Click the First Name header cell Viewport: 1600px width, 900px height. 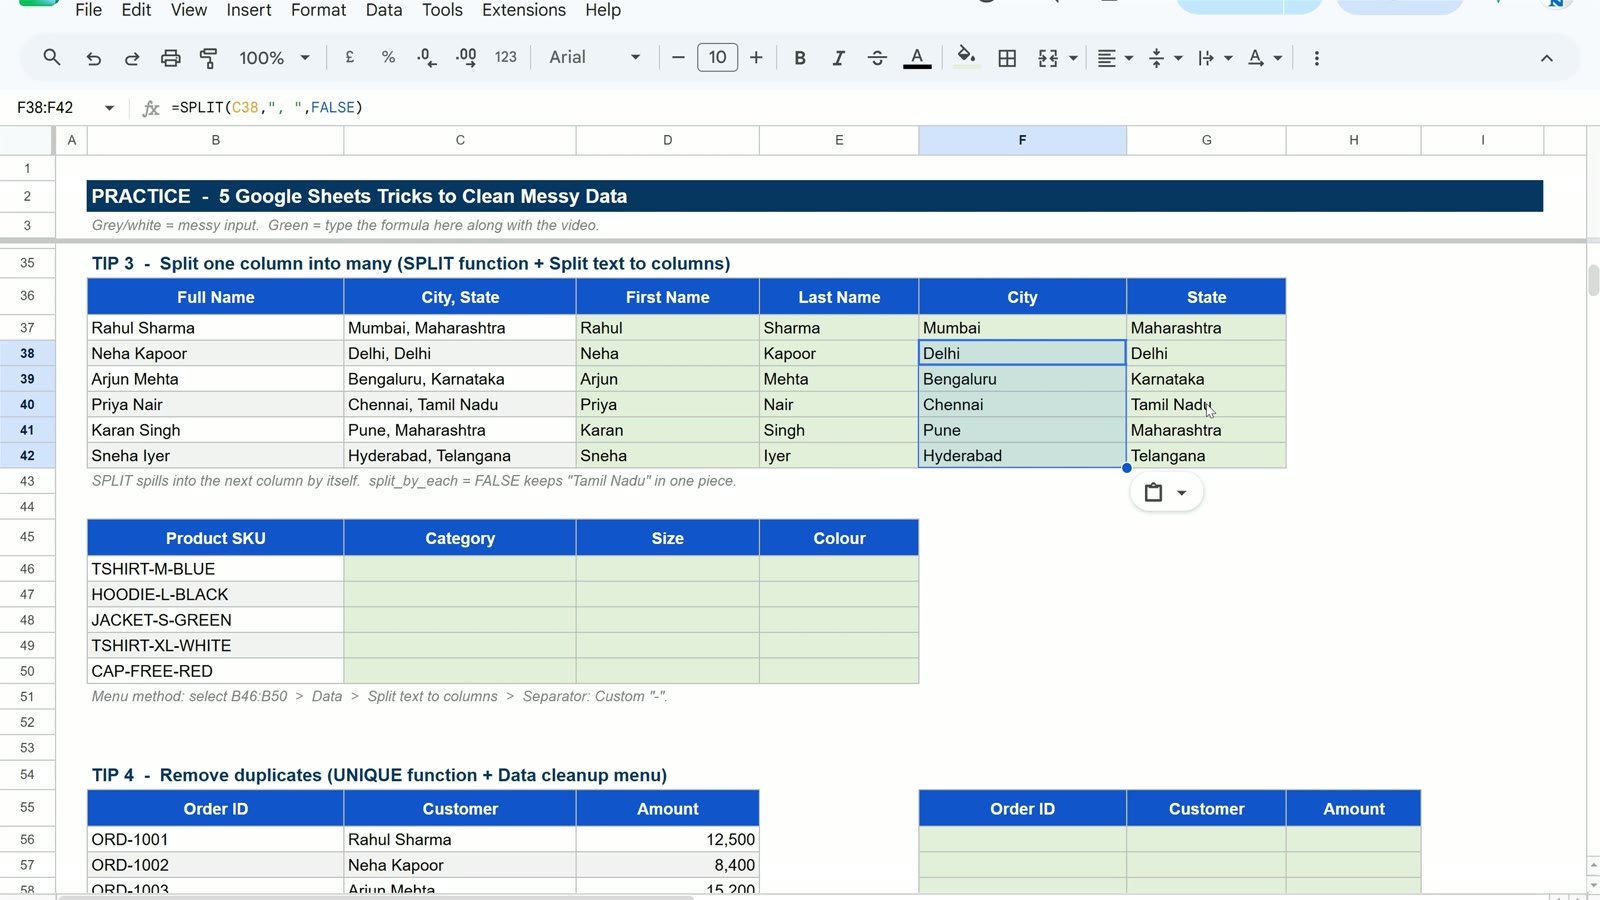(x=668, y=297)
